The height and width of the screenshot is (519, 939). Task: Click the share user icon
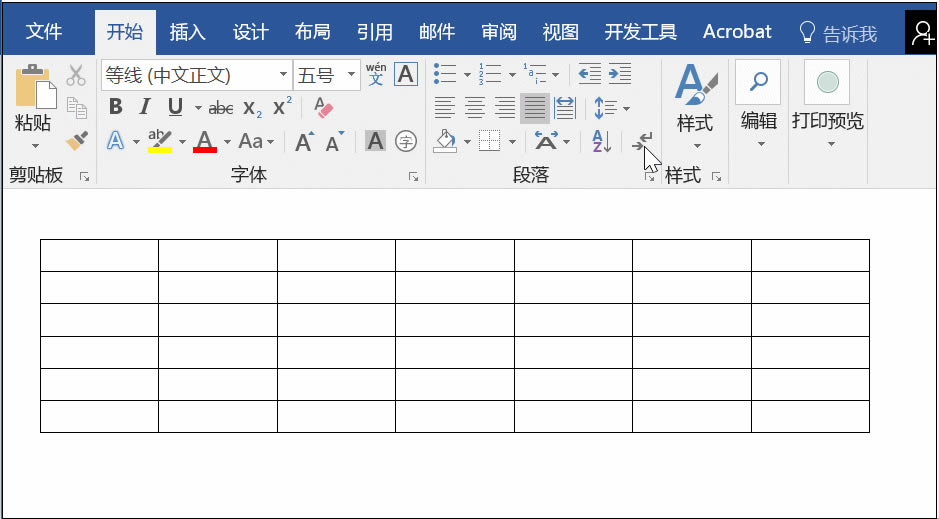click(922, 33)
